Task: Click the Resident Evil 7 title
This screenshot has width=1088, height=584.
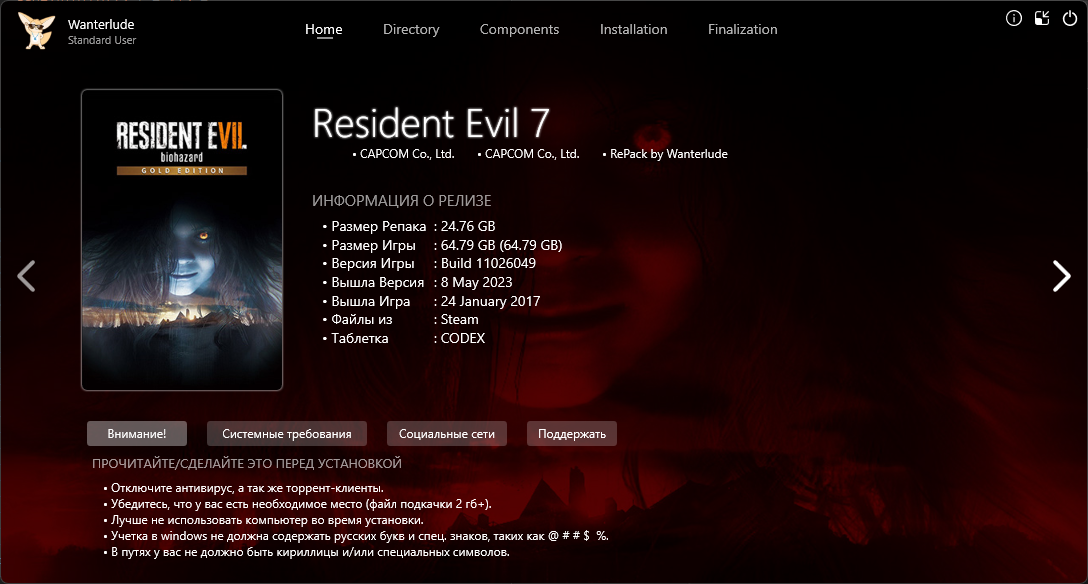Action: click(x=431, y=123)
